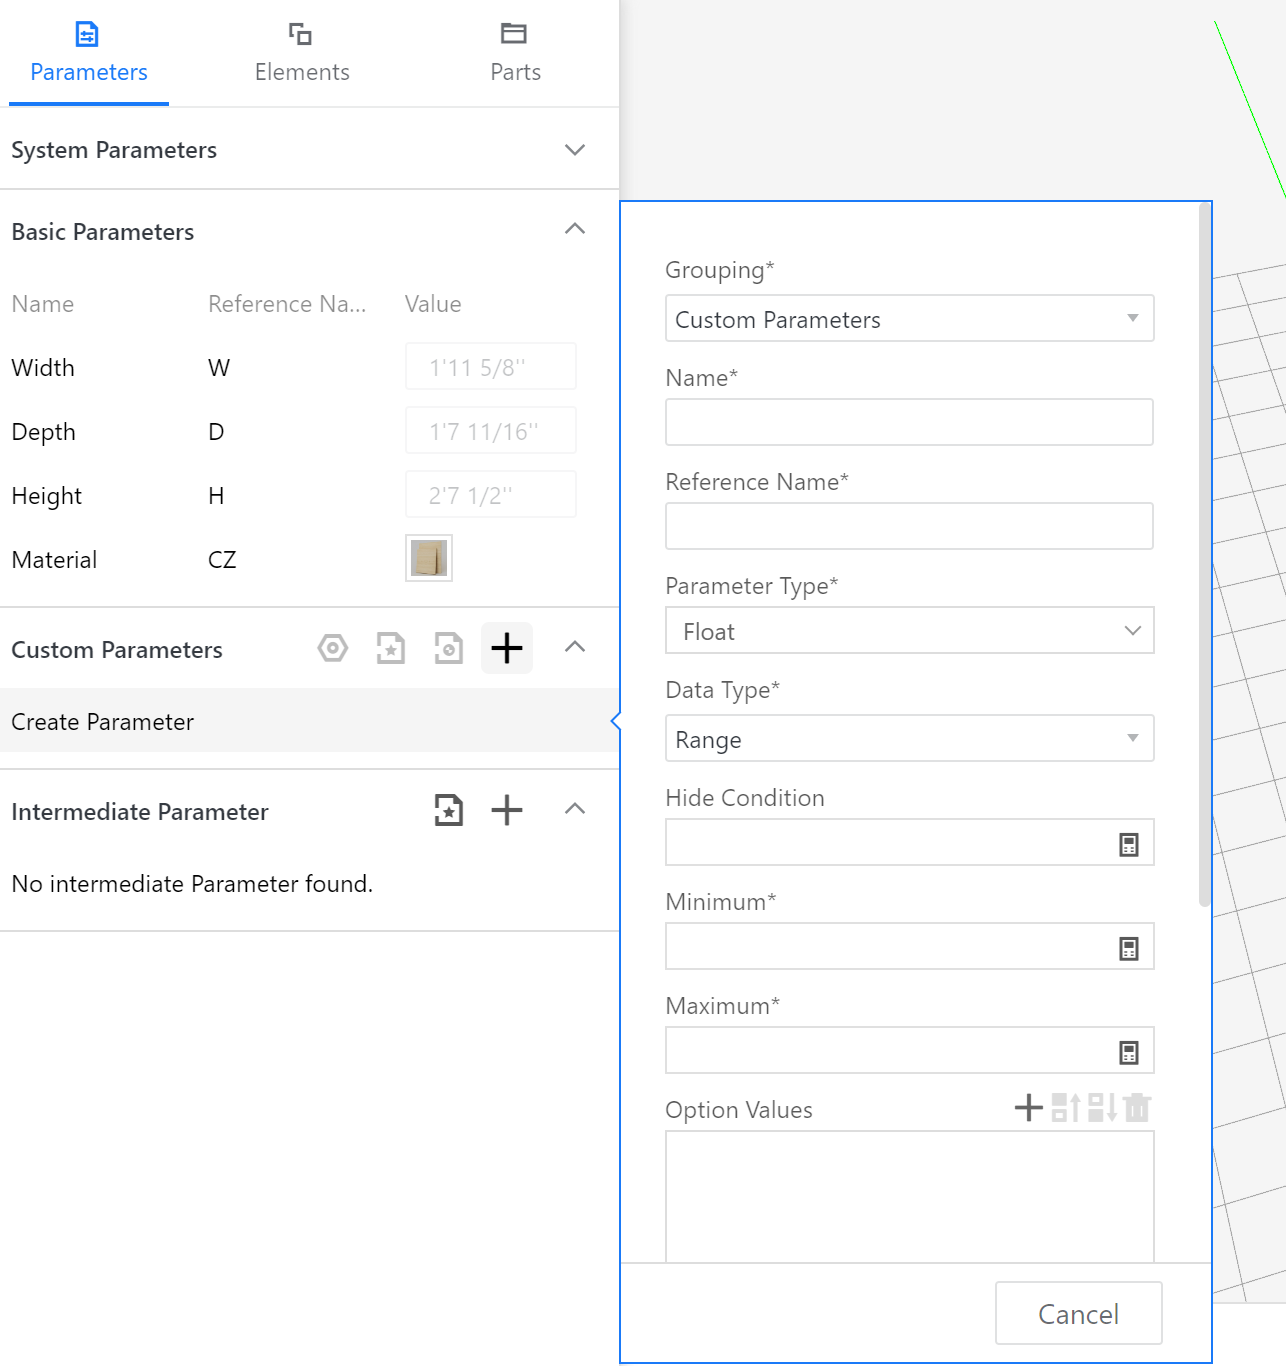Click the Height value field

click(x=491, y=495)
